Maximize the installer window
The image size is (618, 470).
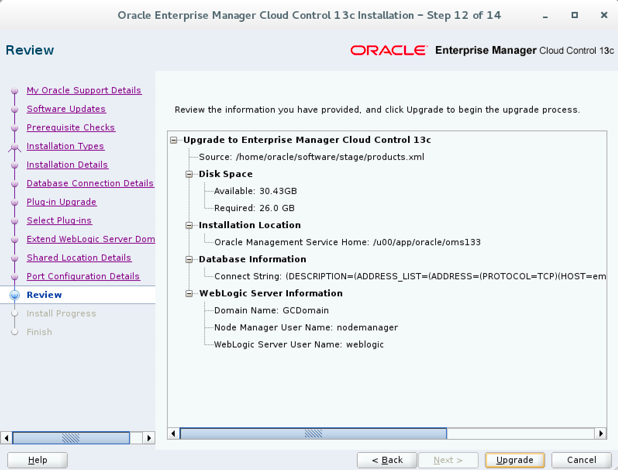click(x=575, y=15)
